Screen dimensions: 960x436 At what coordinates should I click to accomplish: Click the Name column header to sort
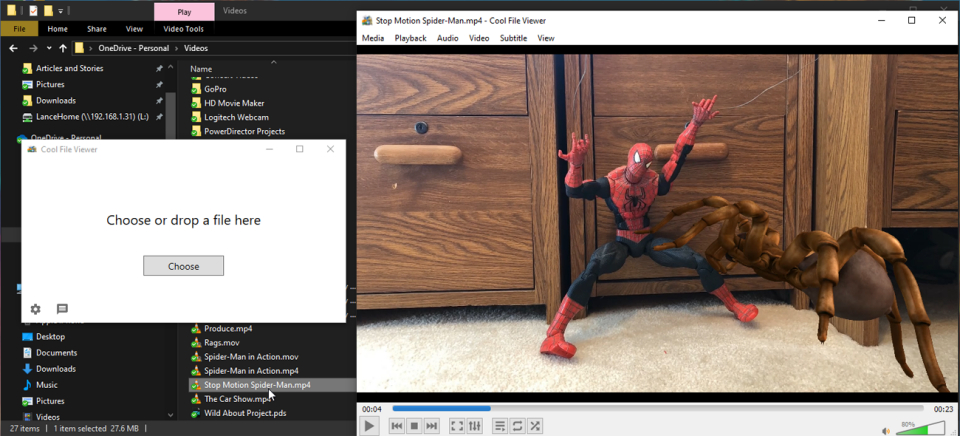pyautogui.click(x=201, y=69)
